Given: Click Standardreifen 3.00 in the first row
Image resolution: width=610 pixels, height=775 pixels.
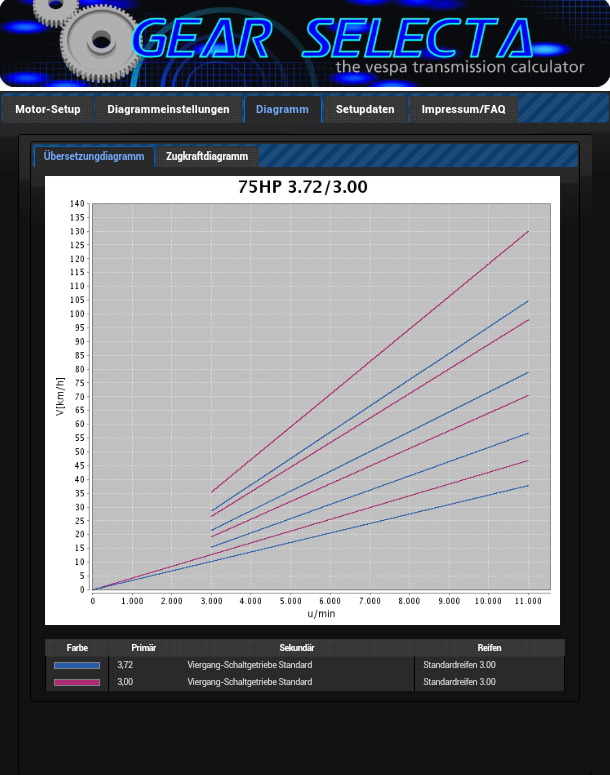Looking at the screenshot, I should (459, 665).
